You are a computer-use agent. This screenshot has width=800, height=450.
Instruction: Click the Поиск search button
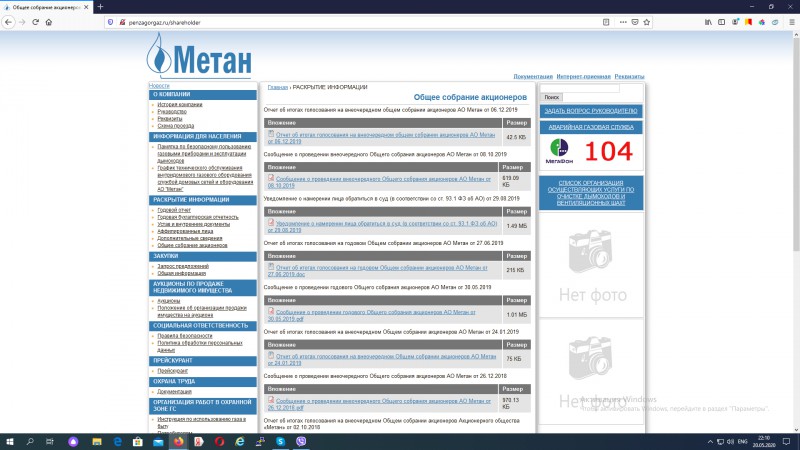click(x=552, y=97)
